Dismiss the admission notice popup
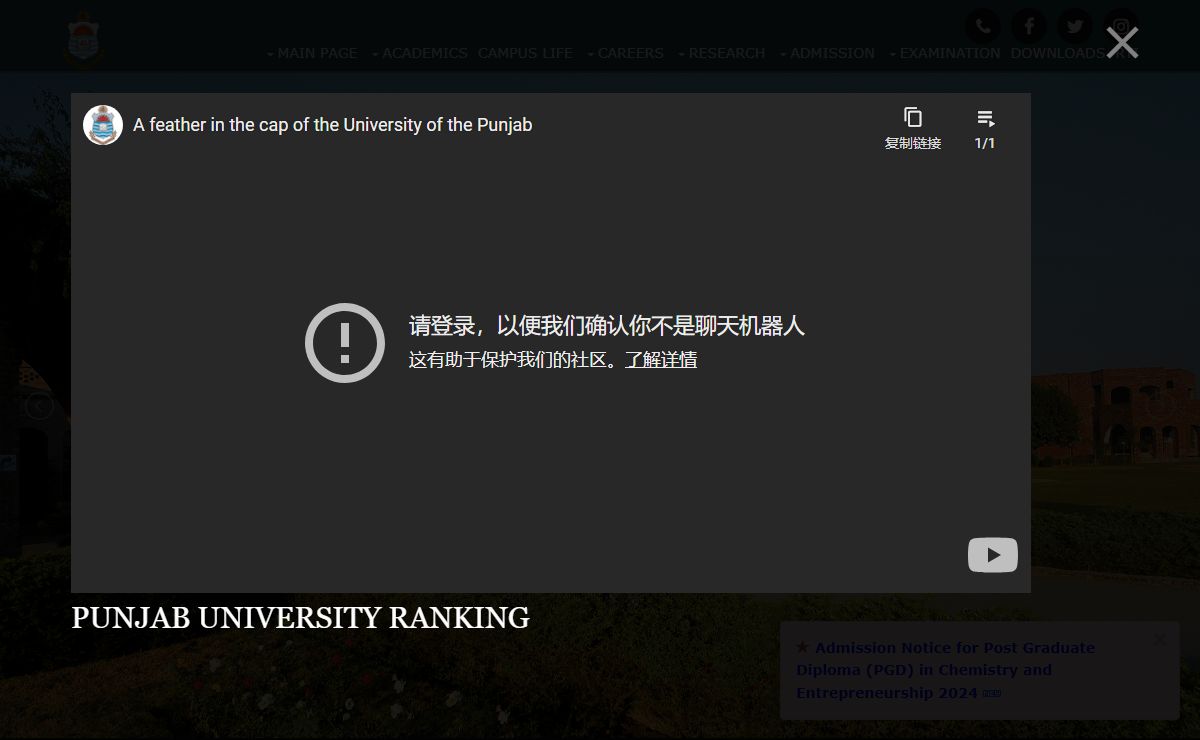 click(x=1159, y=639)
